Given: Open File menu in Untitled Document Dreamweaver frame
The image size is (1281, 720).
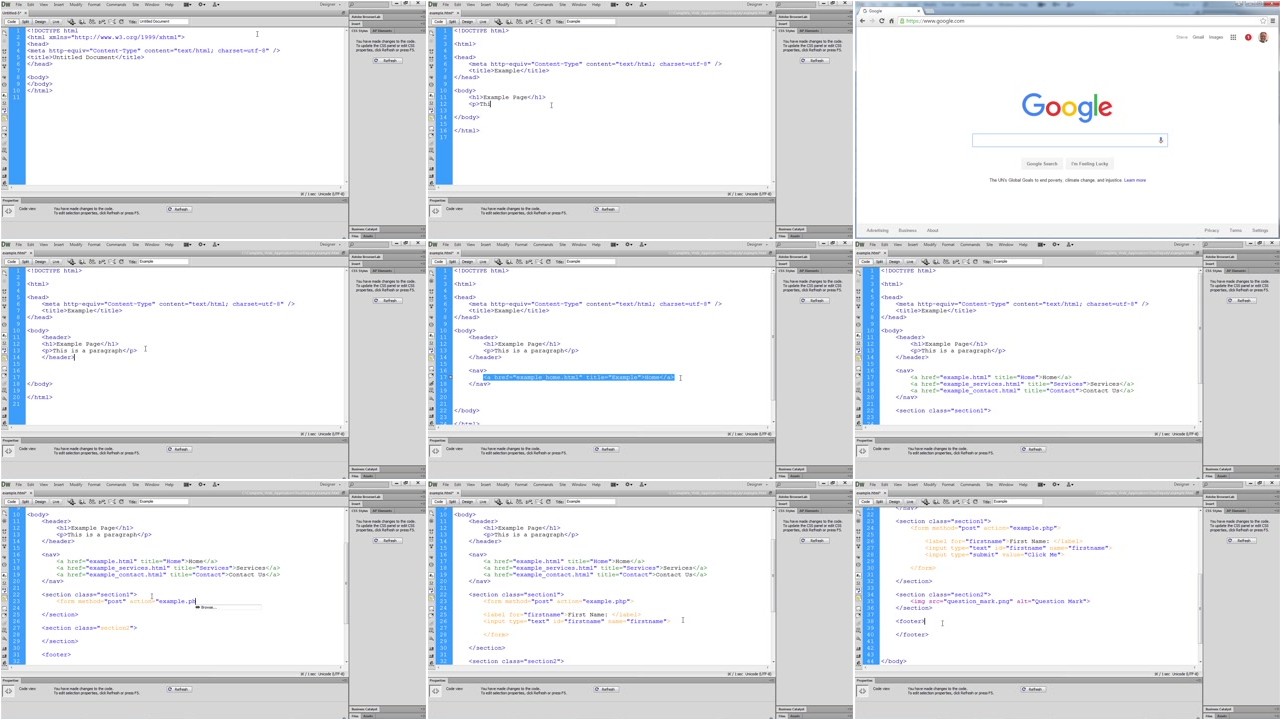Looking at the screenshot, I should coord(19,5).
